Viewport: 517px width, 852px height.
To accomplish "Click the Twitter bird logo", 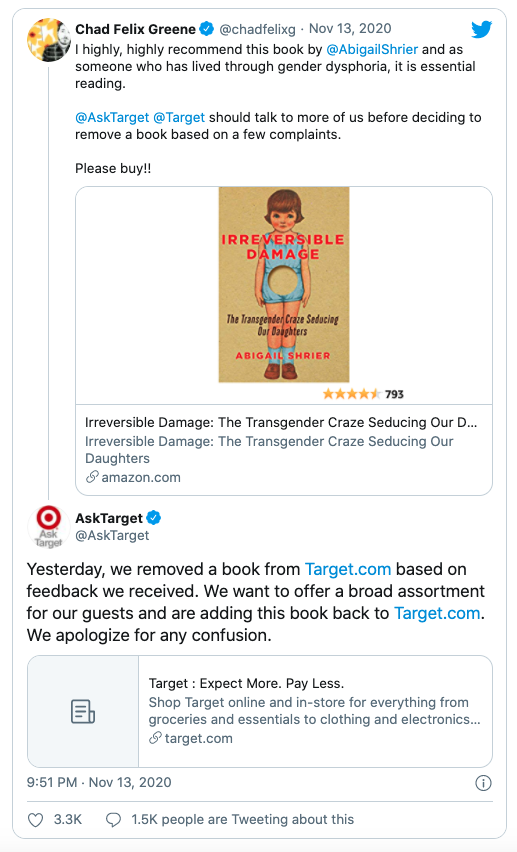I will pyautogui.click(x=481, y=29).
